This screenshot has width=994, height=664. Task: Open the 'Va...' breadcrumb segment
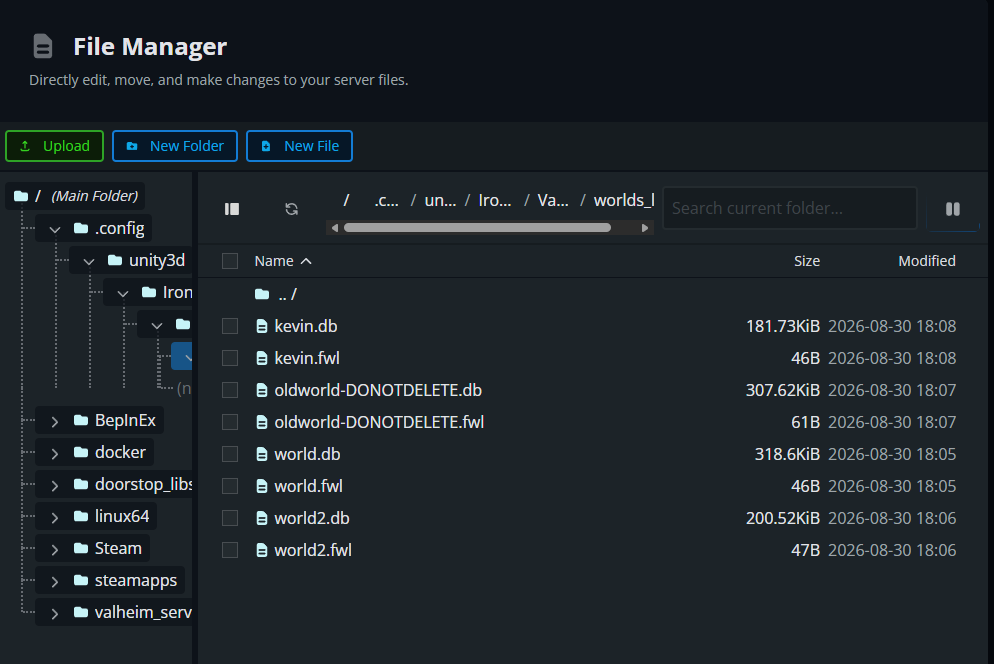coord(553,200)
